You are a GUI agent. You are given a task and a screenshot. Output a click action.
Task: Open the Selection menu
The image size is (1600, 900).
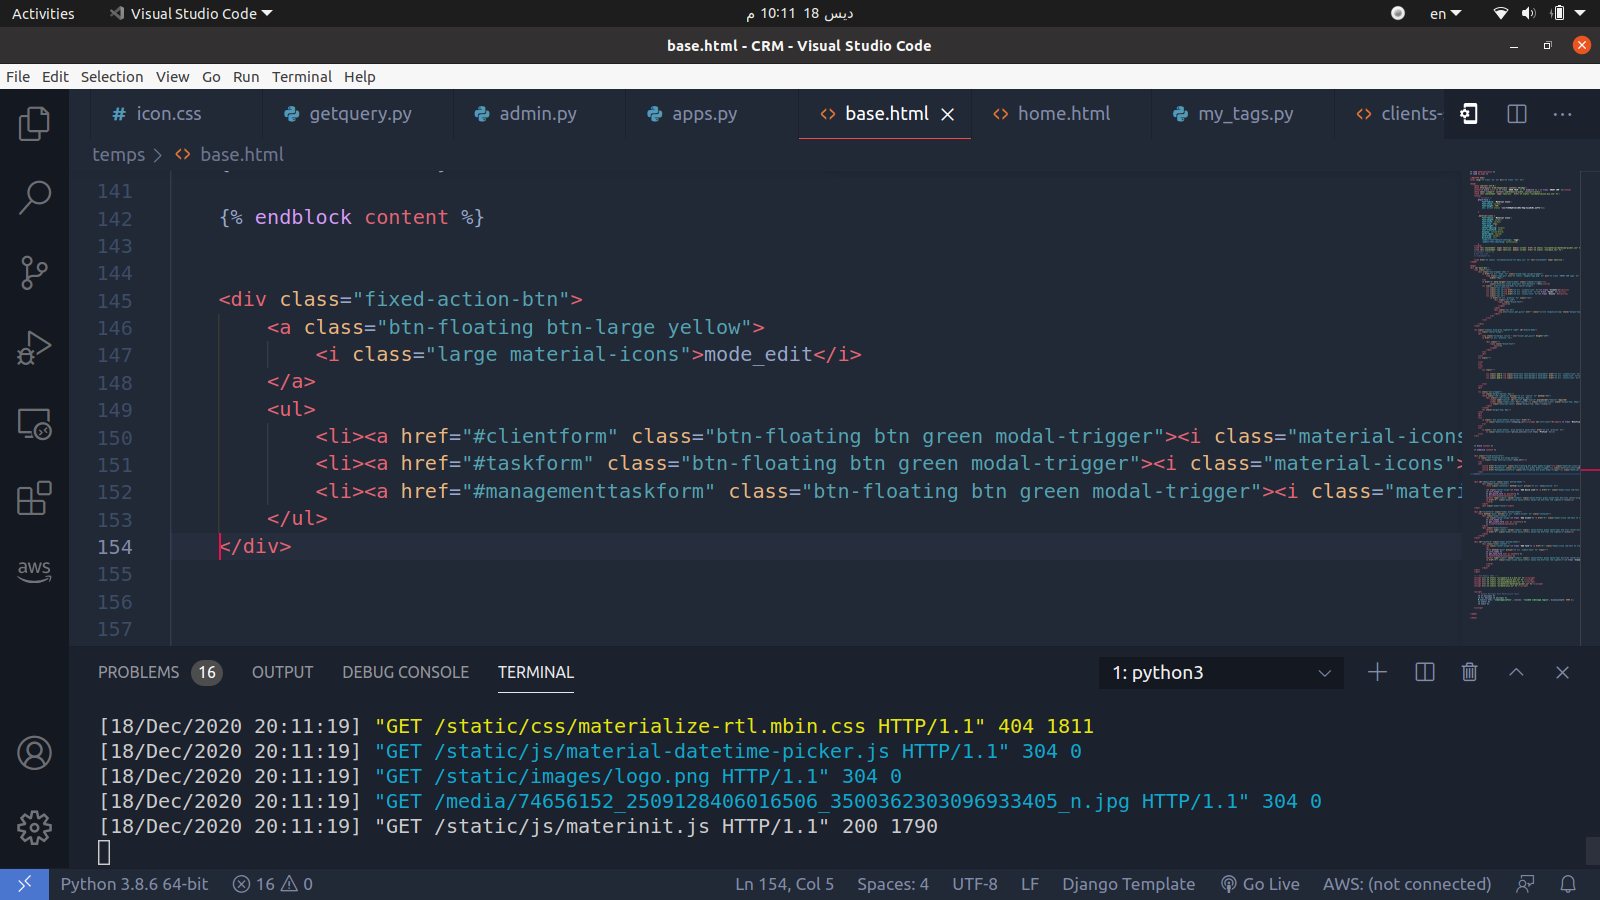[x=112, y=77]
